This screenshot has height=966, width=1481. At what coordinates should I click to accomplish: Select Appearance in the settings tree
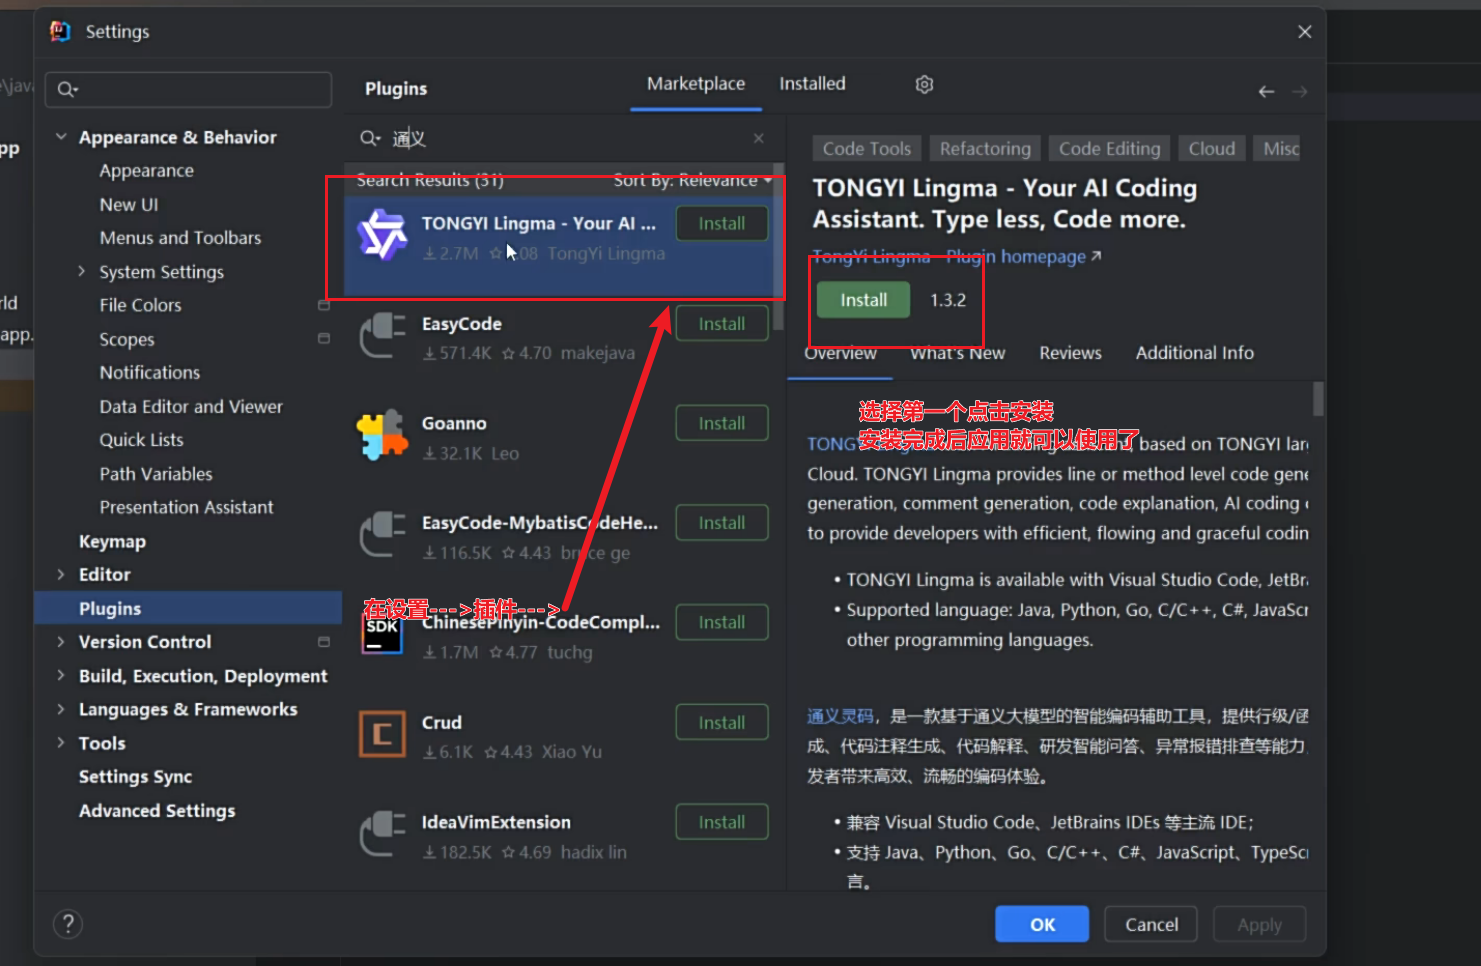[146, 171]
